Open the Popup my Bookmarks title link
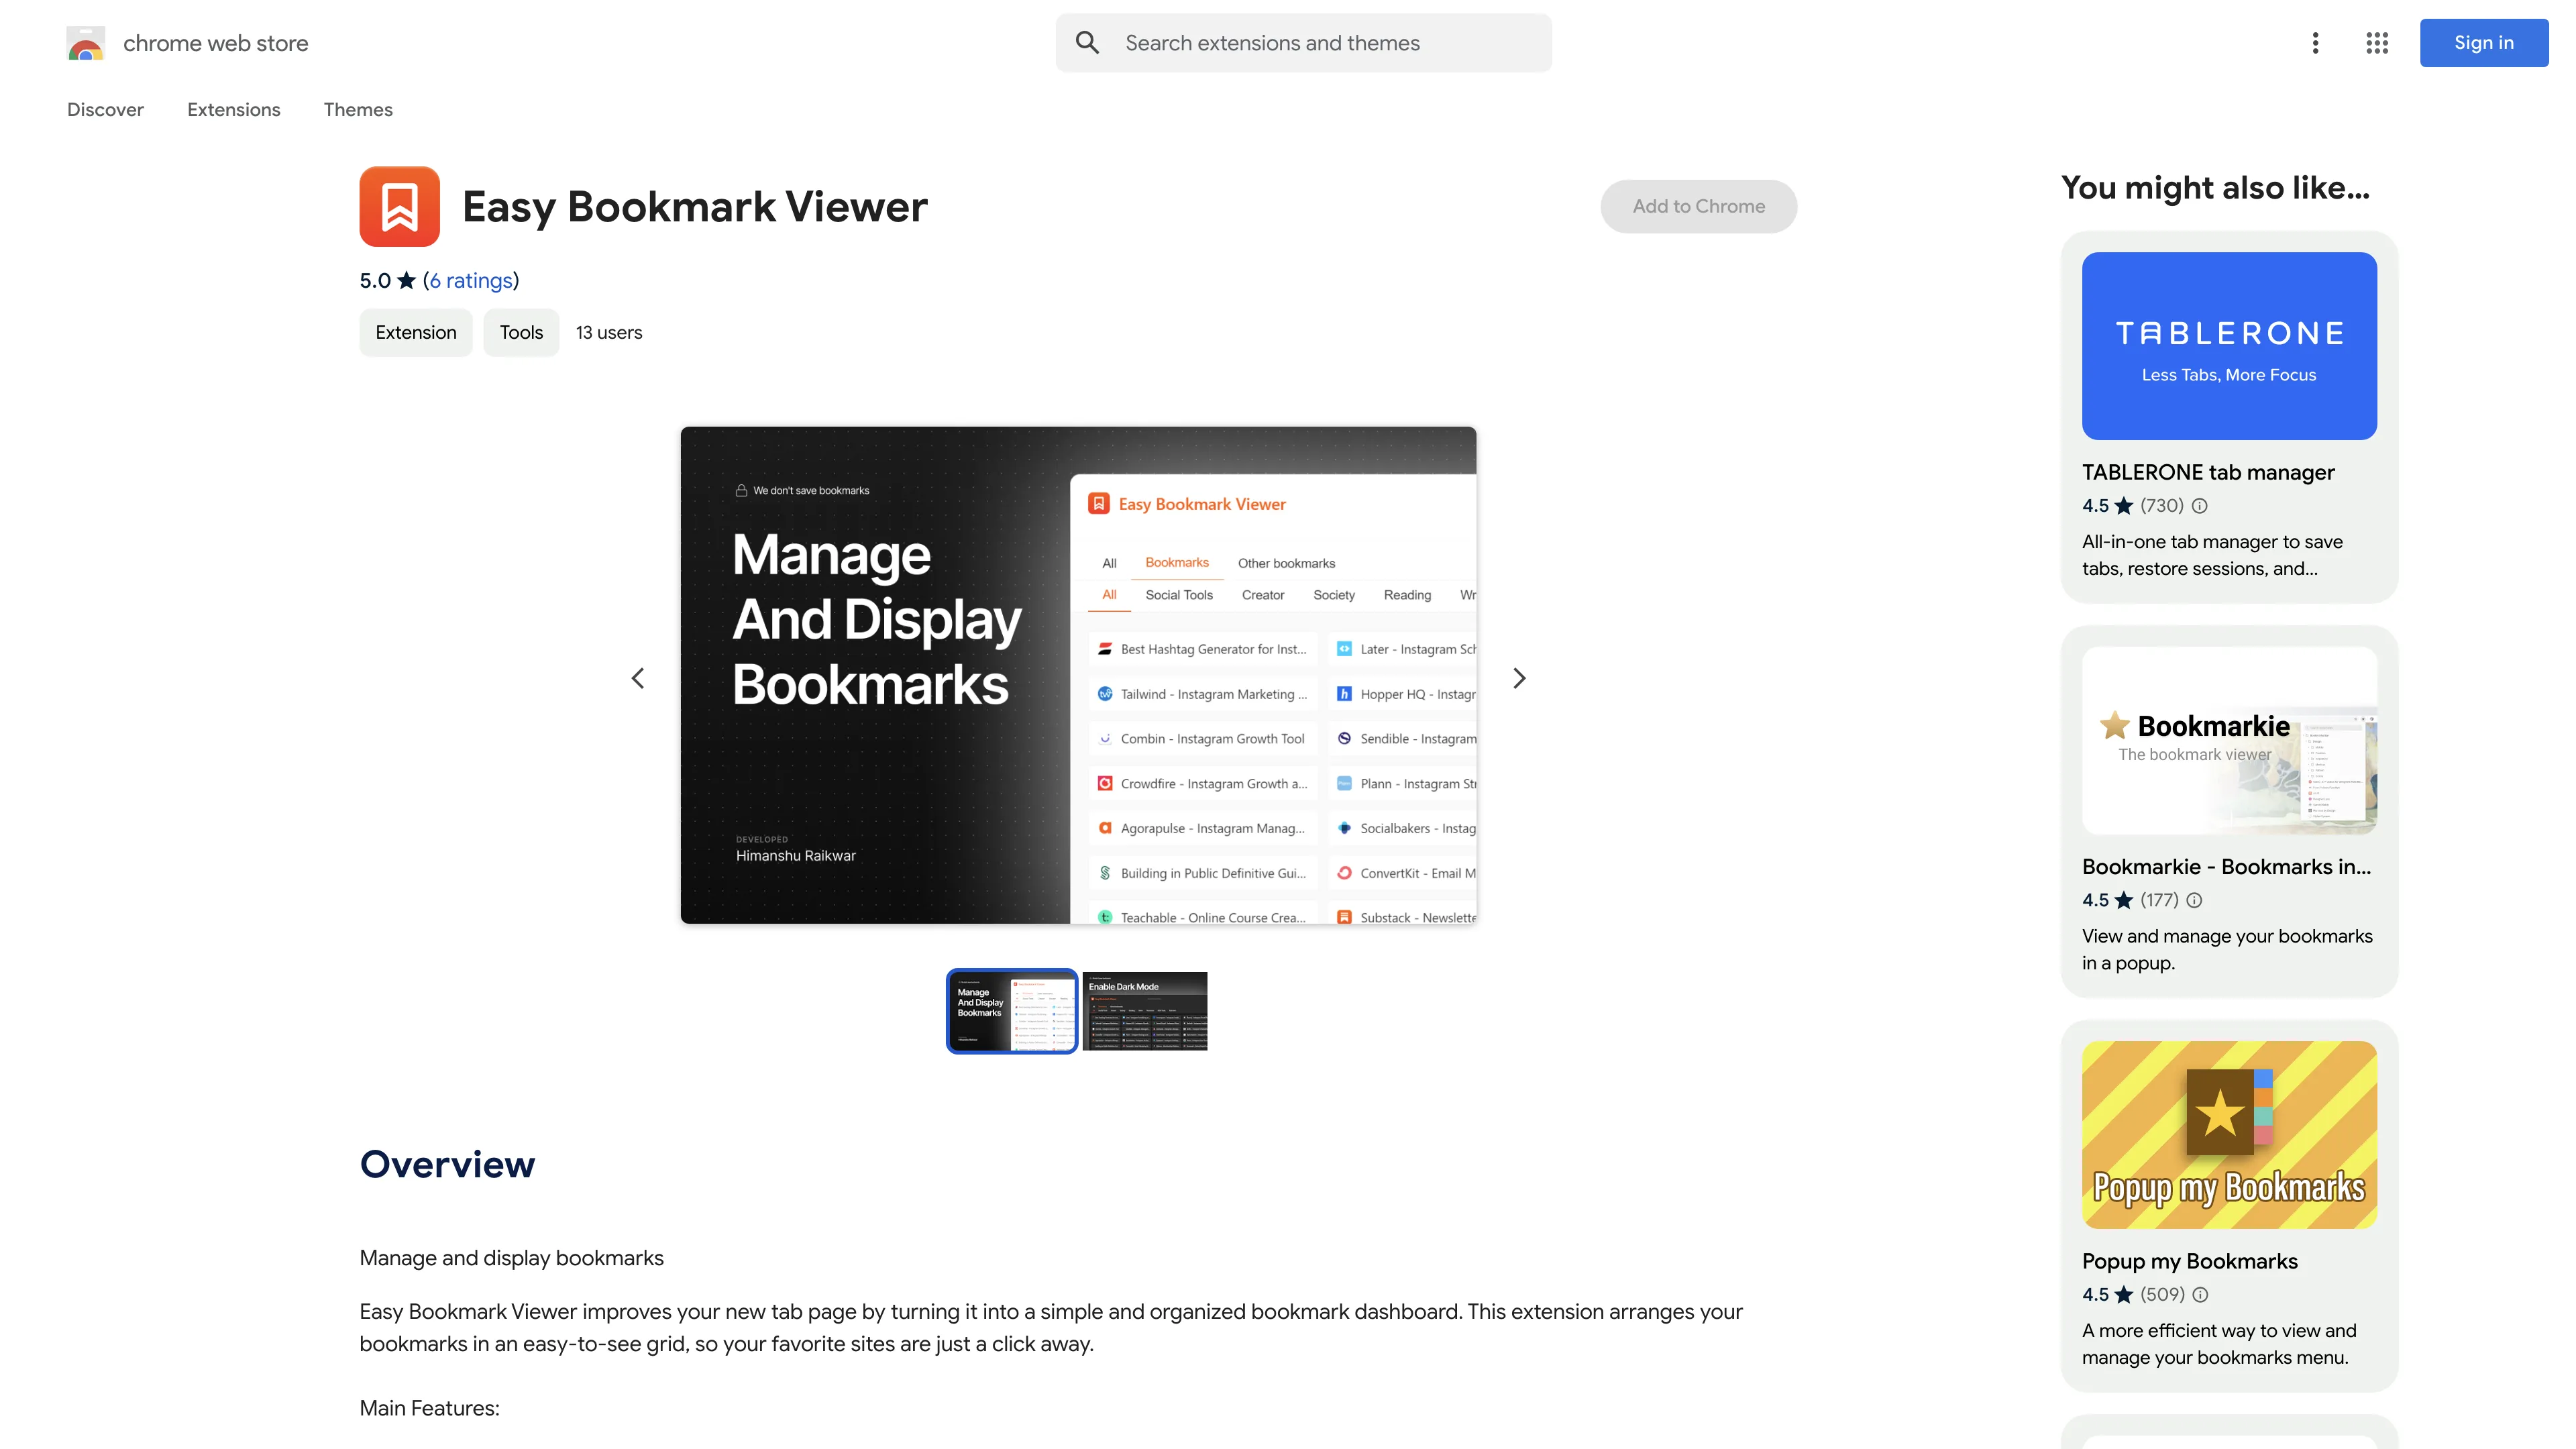This screenshot has width=2576, height=1449. pyautogui.click(x=2190, y=1261)
